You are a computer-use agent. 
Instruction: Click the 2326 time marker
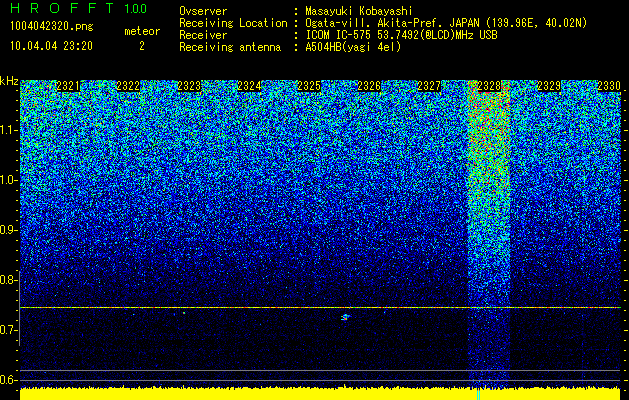[x=369, y=86]
